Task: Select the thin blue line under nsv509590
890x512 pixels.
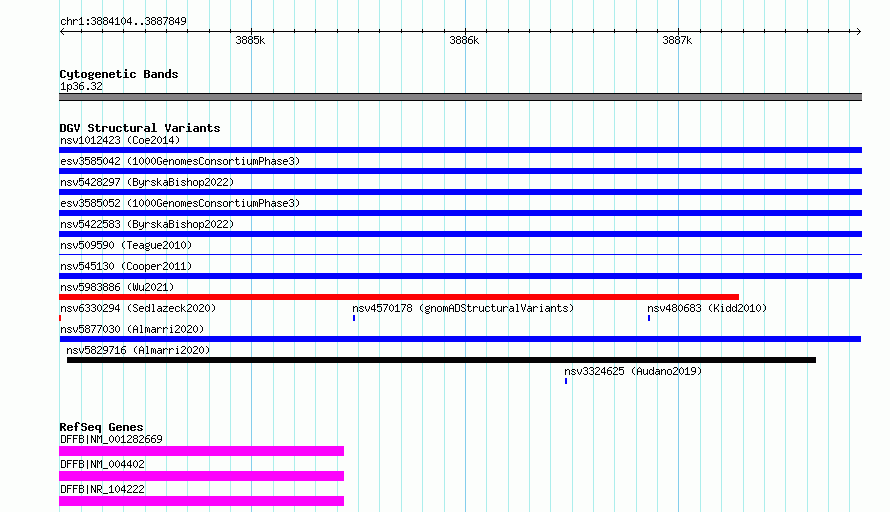Action: click(x=460, y=254)
